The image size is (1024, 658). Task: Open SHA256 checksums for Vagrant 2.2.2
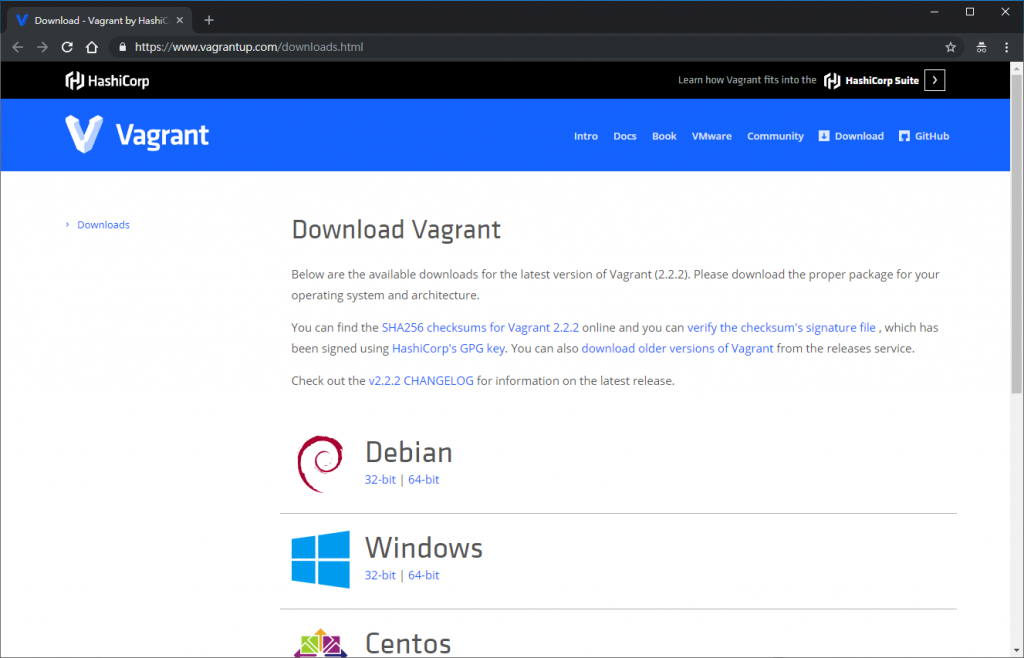pos(480,328)
